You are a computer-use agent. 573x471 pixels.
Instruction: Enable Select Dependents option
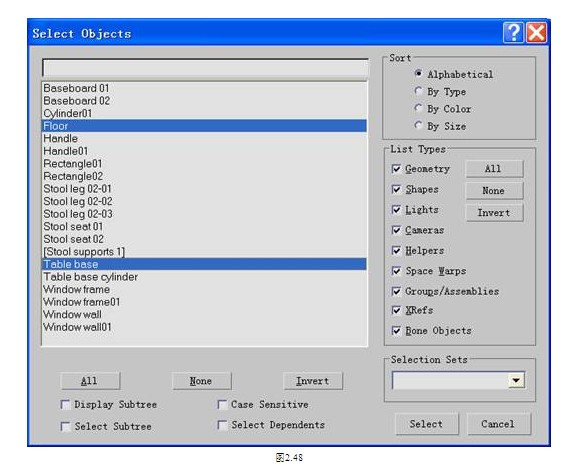point(222,425)
